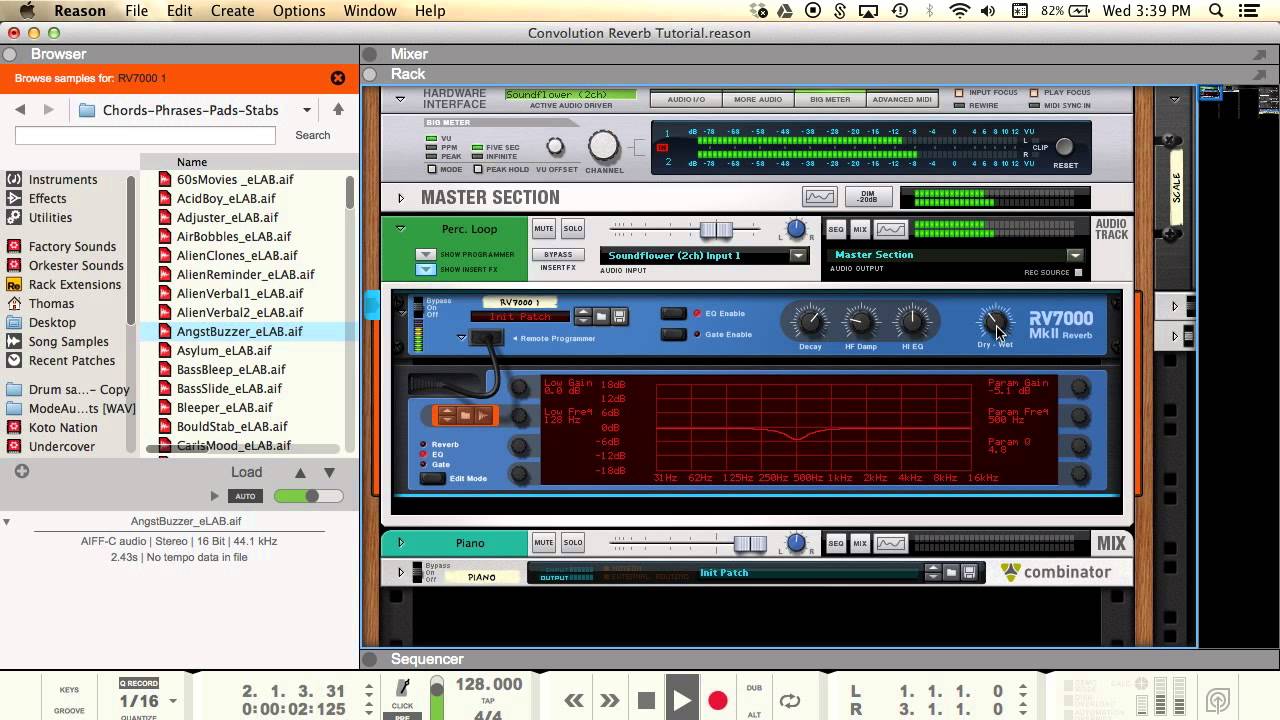Toggle the BIG METER button
Image resolution: width=1280 pixels, height=720 pixels.
(x=830, y=99)
